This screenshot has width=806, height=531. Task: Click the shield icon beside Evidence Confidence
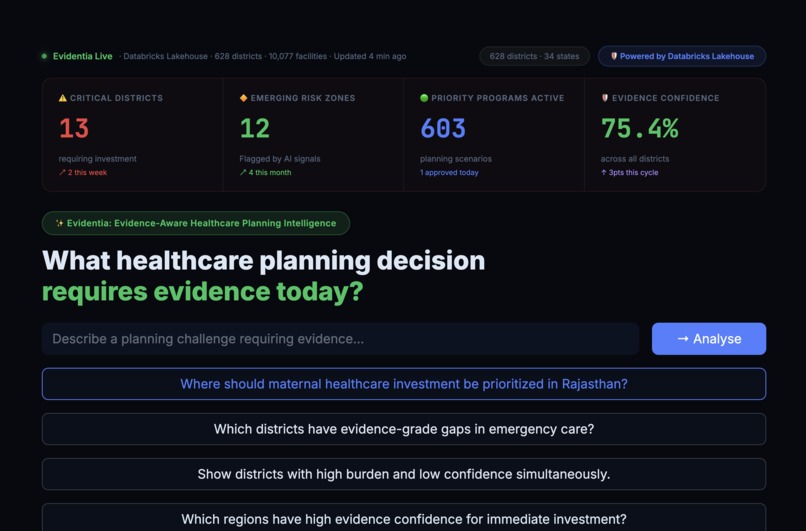(x=605, y=98)
